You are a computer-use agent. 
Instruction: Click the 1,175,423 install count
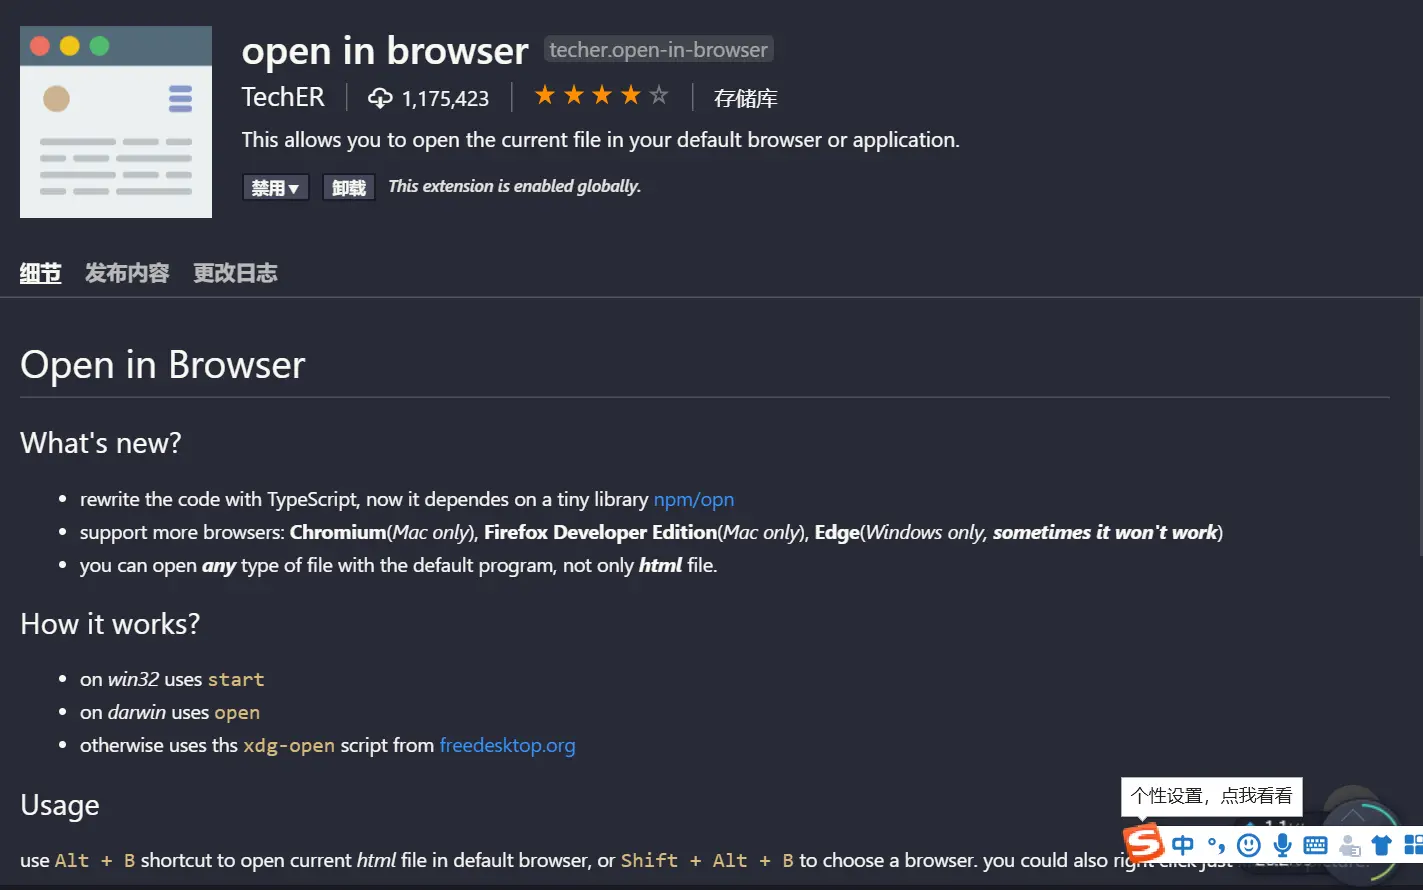pos(445,98)
